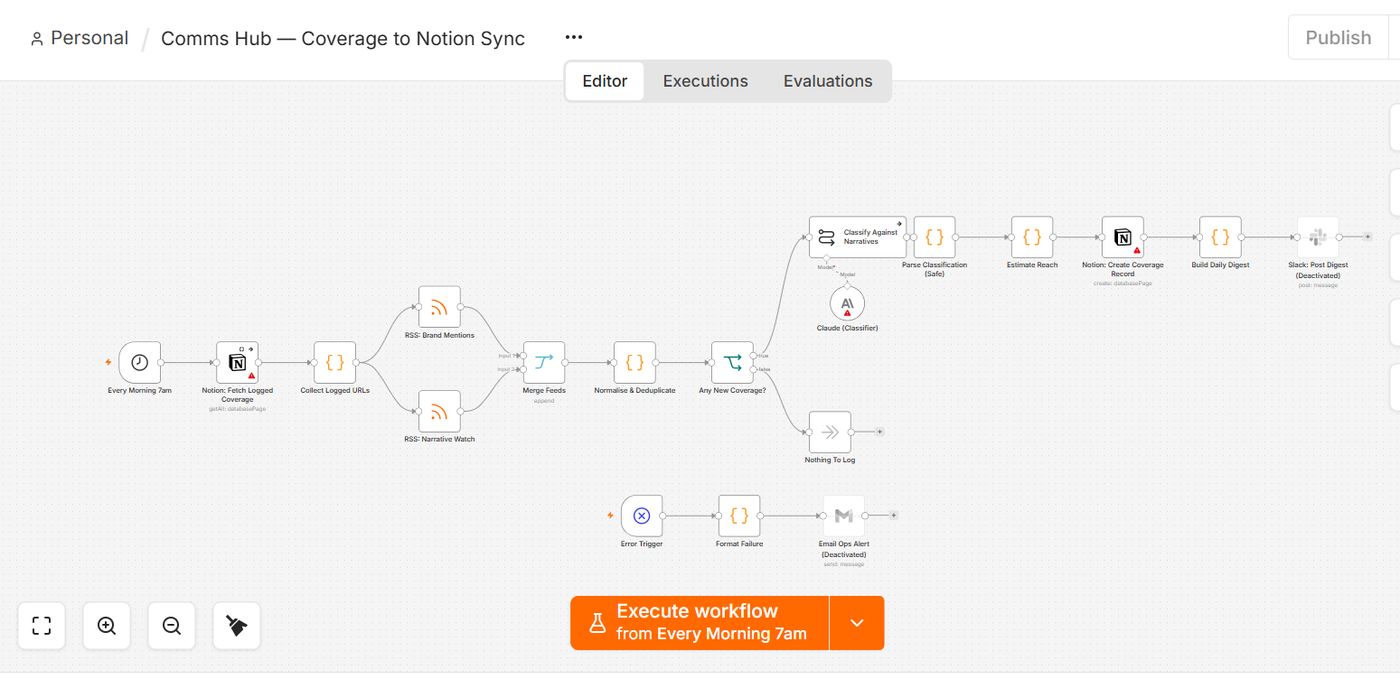Select the RSS: Brand Mentions node
The height and width of the screenshot is (688, 1400).
[x=439, y=307]
